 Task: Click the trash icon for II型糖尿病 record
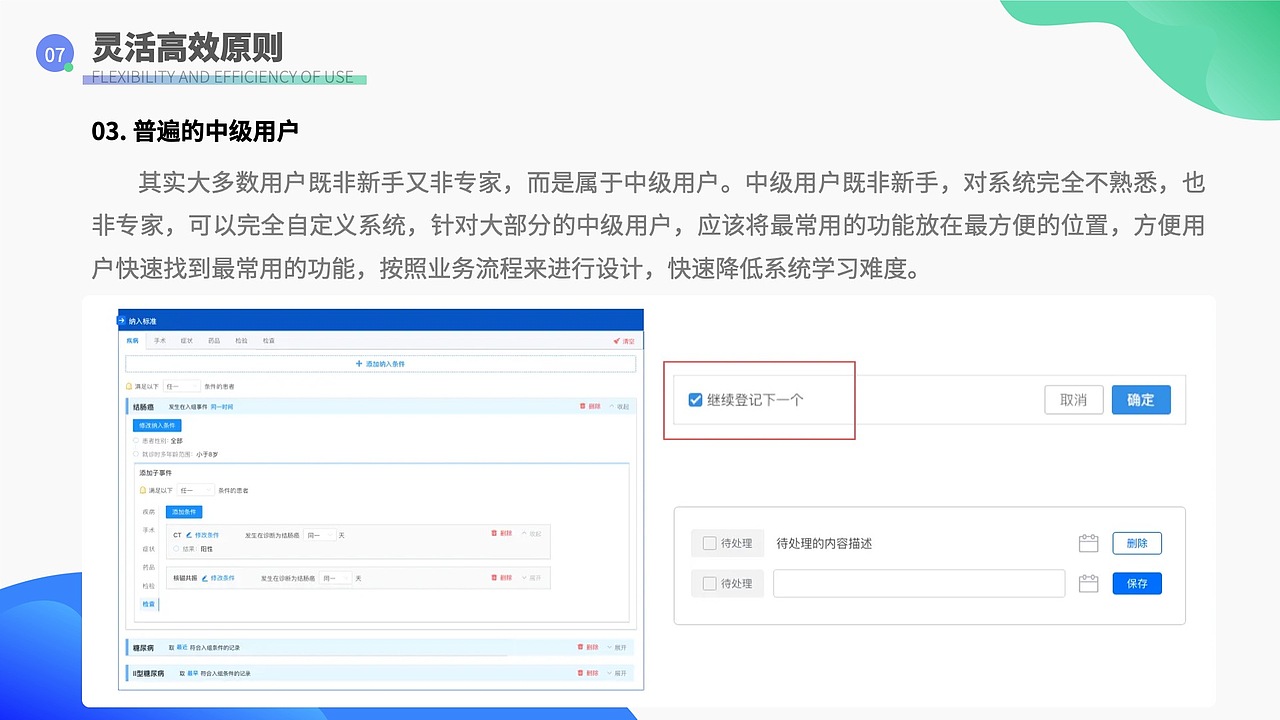pyautogui.click(x=581, y=672)
